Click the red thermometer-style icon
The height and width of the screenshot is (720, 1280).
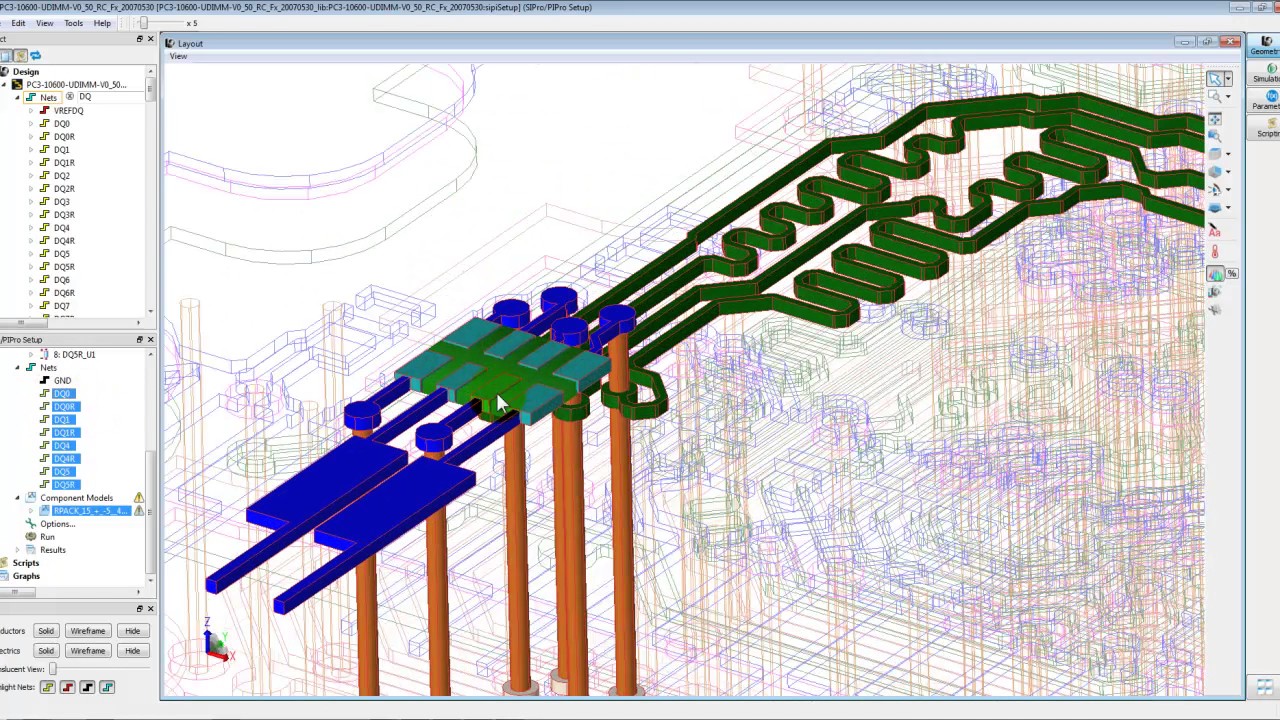pos(1214,250)
